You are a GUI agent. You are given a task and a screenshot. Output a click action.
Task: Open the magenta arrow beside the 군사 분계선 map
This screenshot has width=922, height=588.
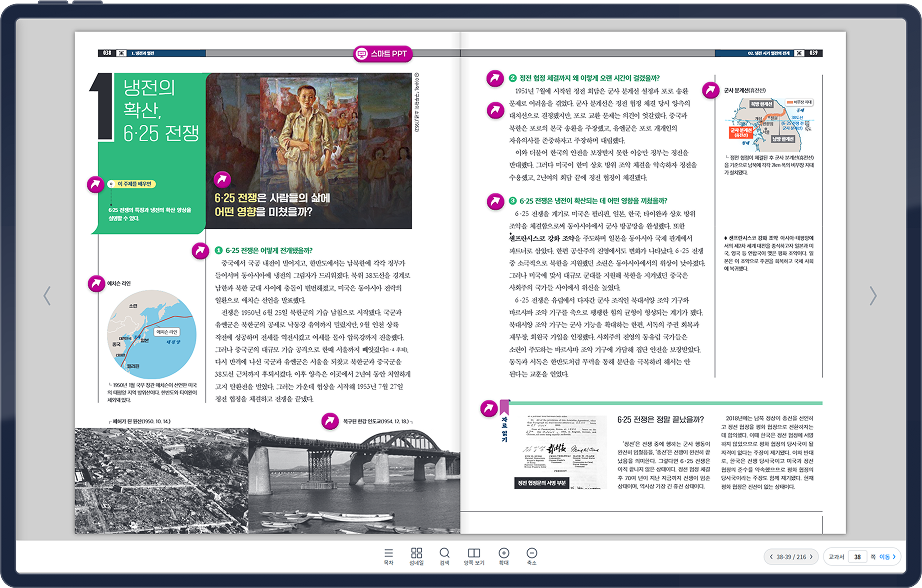pyautogui.click(x=711, y=91)
